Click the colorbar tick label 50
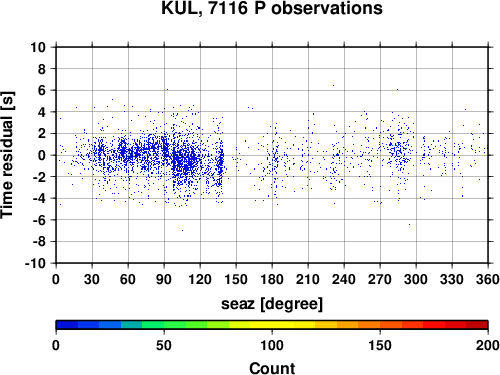Image resolution: width=500 pixels, height=375 pixels. coord(164,345)
